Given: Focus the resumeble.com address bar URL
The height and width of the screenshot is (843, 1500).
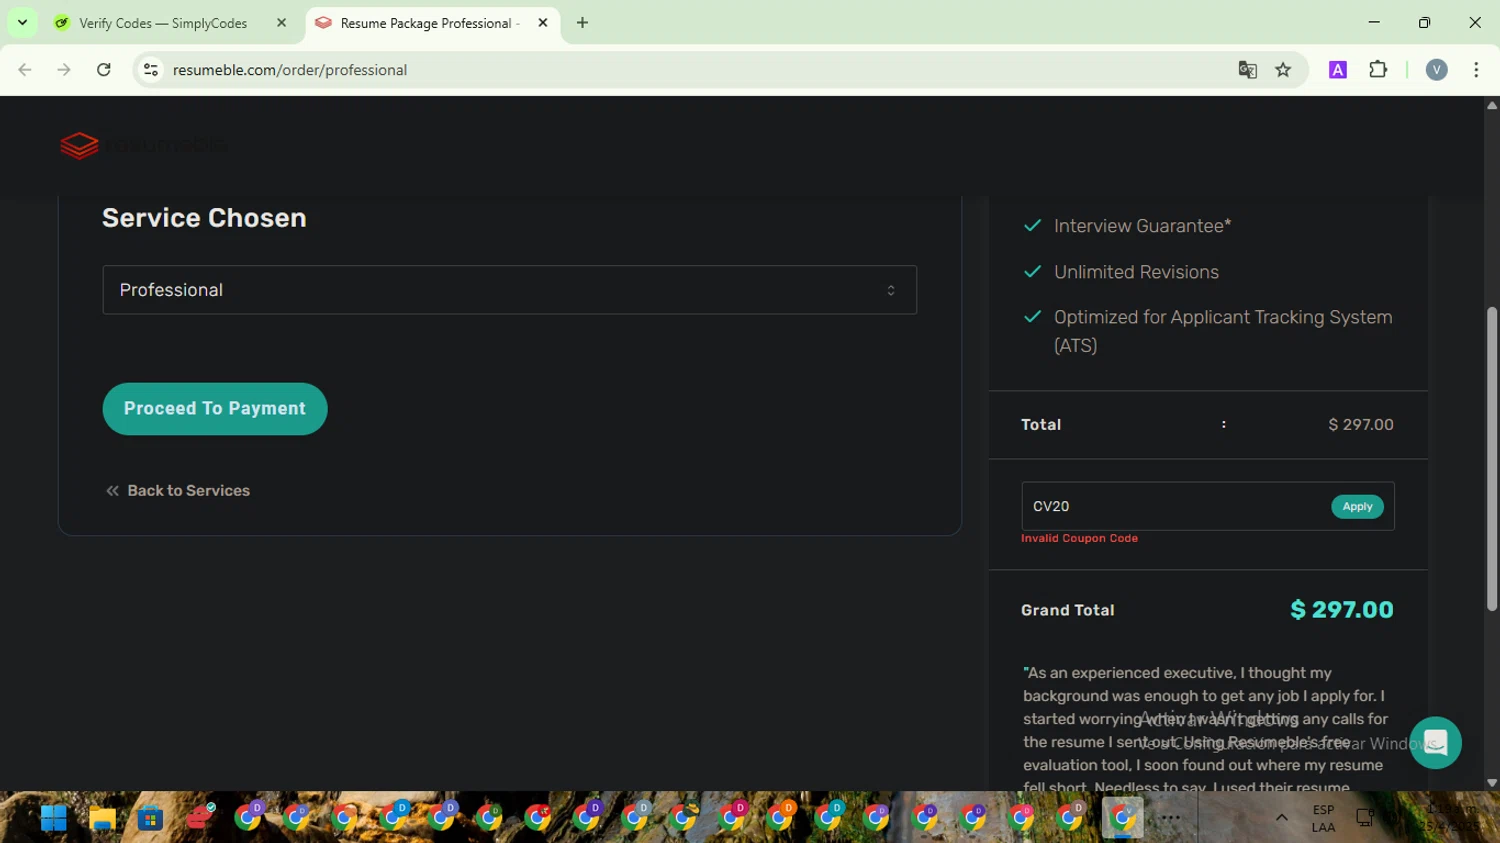Looking at the screenshot, I should pyautogui.click(x=290, y=70).
